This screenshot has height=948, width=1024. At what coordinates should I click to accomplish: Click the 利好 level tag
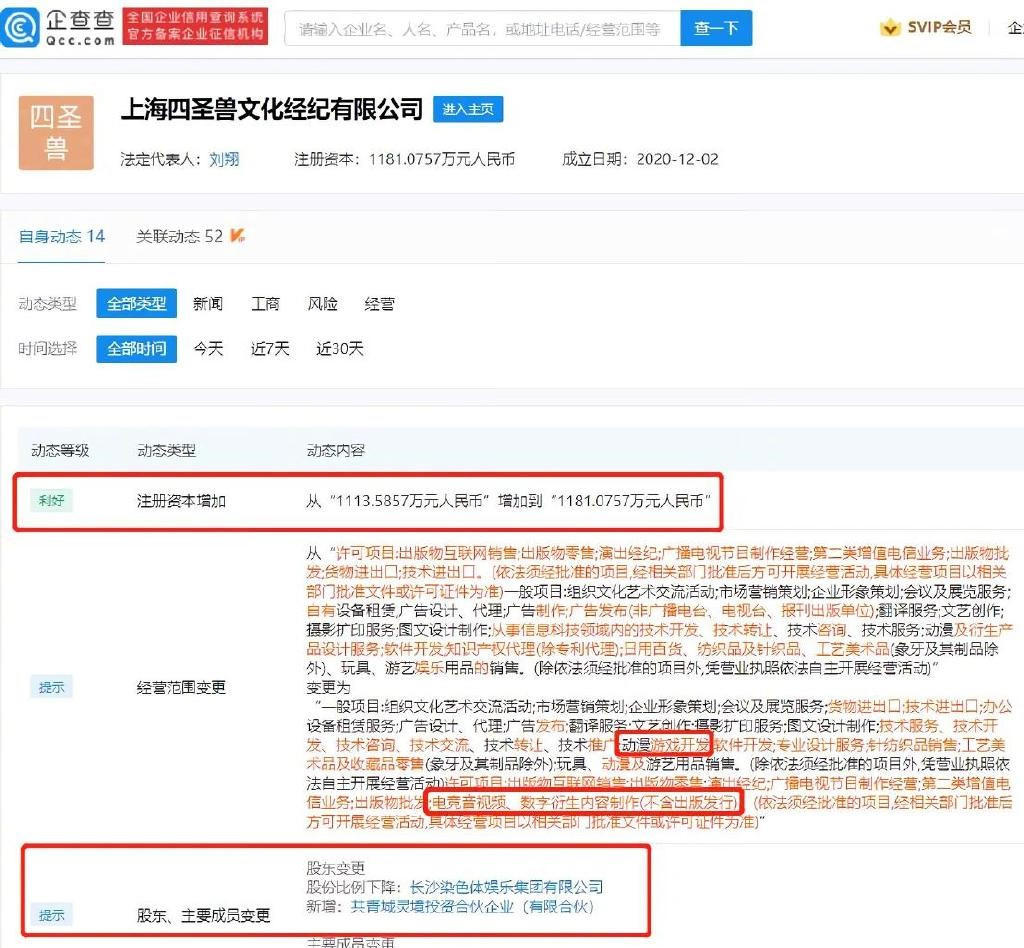51,501
